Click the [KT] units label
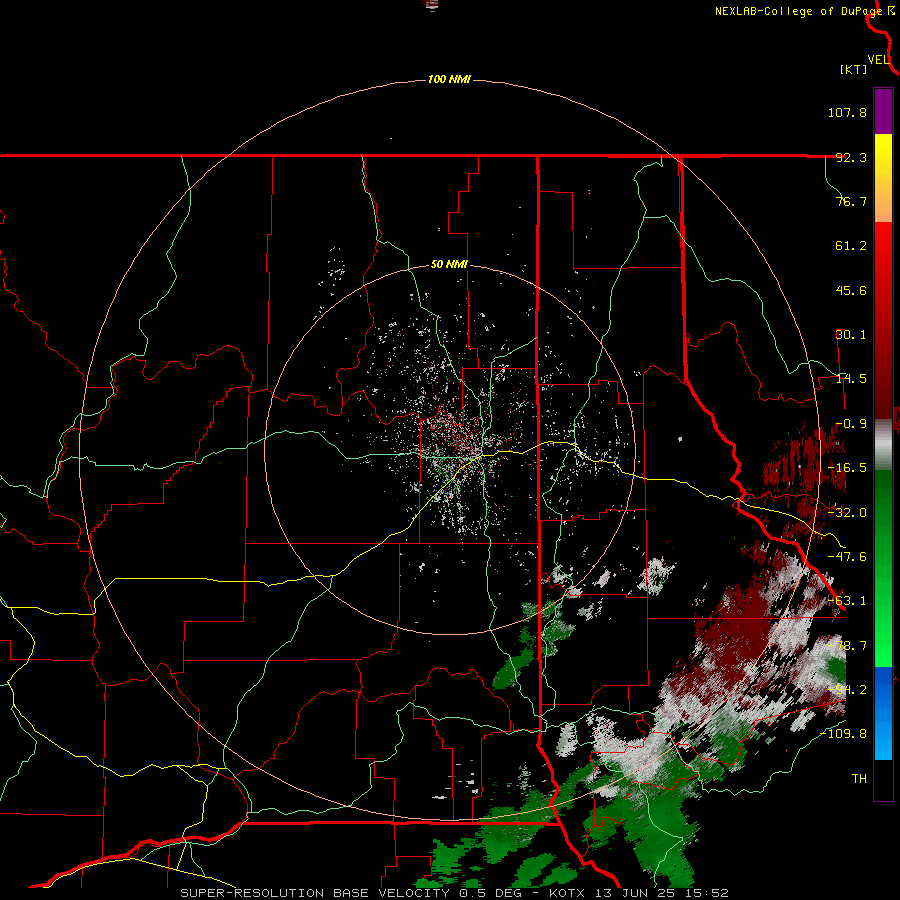This screenshot has height=900, width=900. point(854,69)
